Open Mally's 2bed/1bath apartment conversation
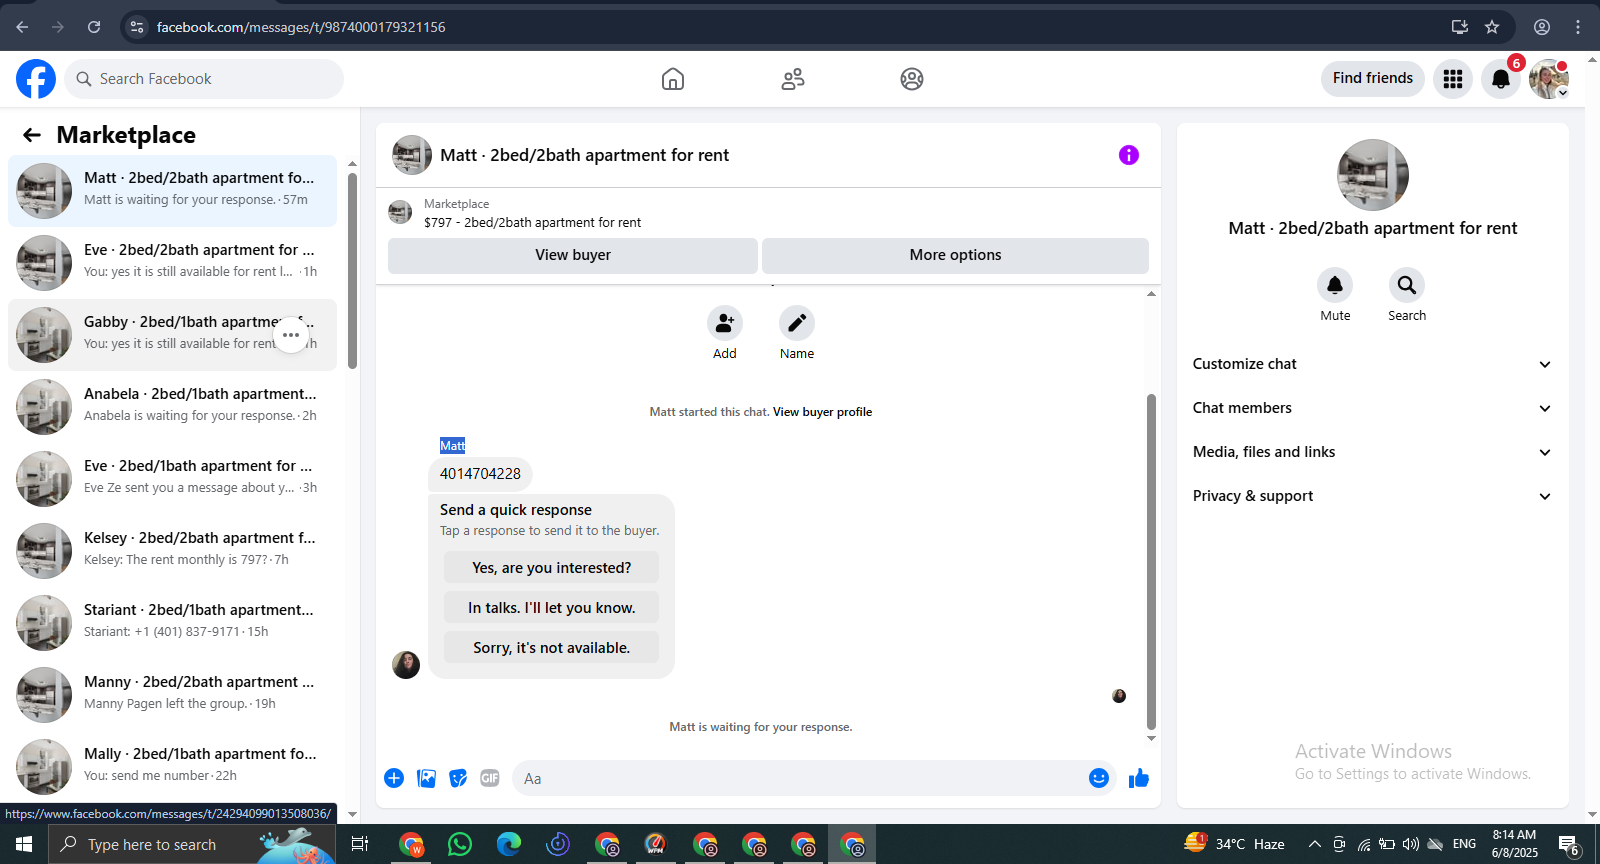Image resolution: width=1600 pixels, height=864 pixels. pos(172,767)
